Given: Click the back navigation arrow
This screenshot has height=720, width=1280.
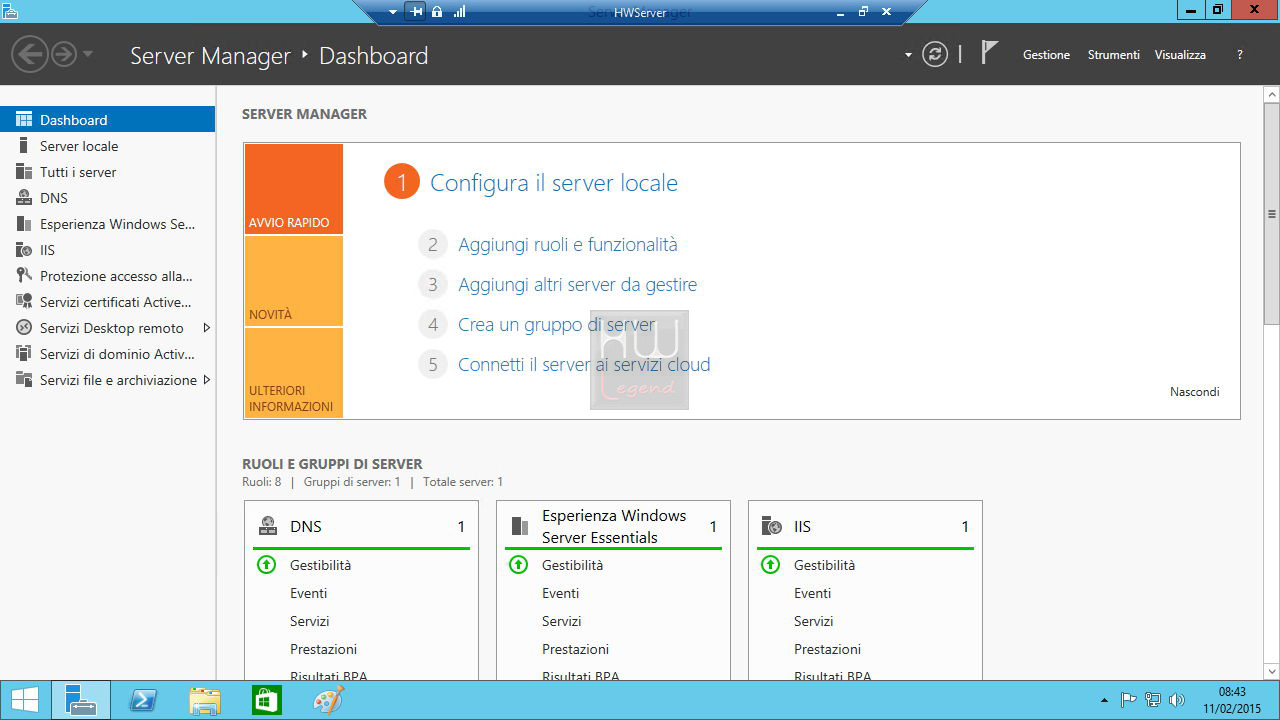Looking at the screenshot, I should coord(30,54).
